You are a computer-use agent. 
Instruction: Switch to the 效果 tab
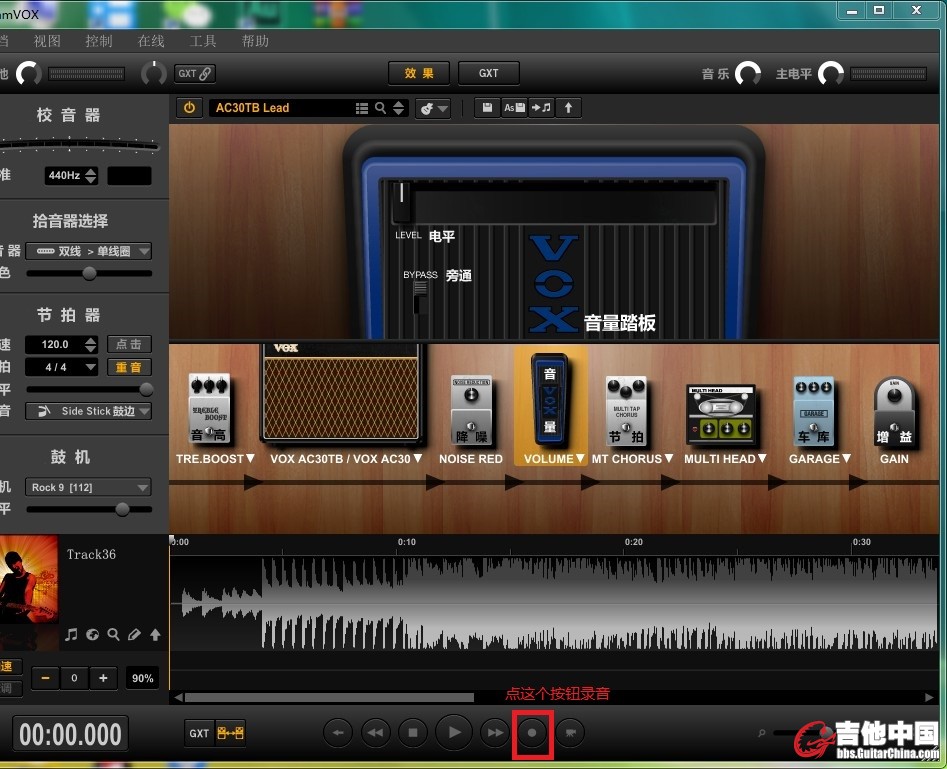click(x=419, y=74)
